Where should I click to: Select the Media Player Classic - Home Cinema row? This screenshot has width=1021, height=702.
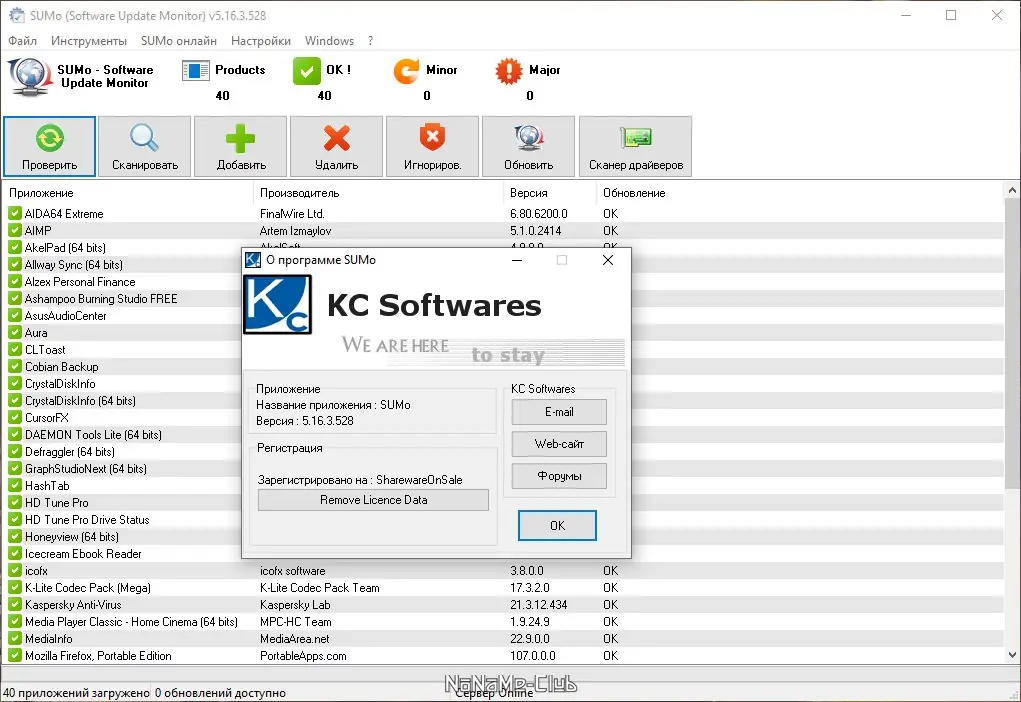tap(503, 621)
